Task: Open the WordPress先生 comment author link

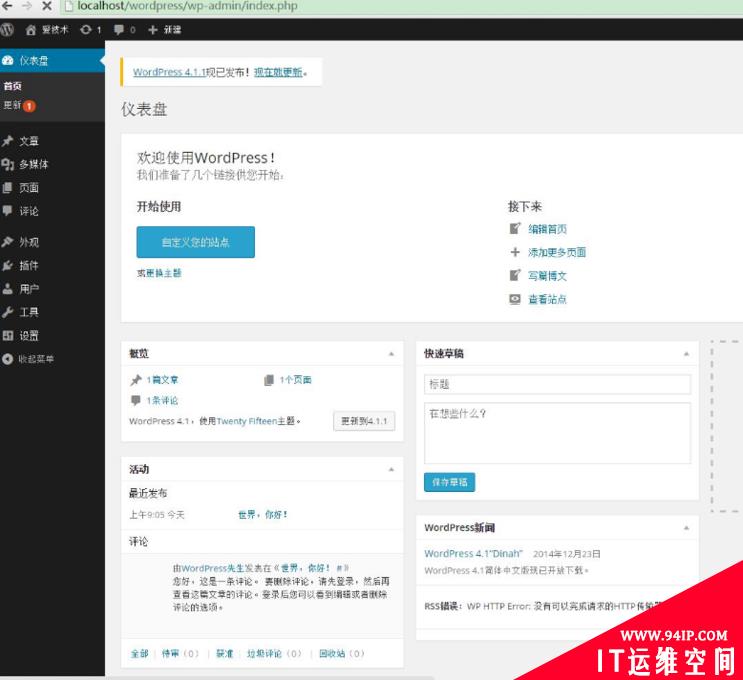Action: (x=213, y=568)
